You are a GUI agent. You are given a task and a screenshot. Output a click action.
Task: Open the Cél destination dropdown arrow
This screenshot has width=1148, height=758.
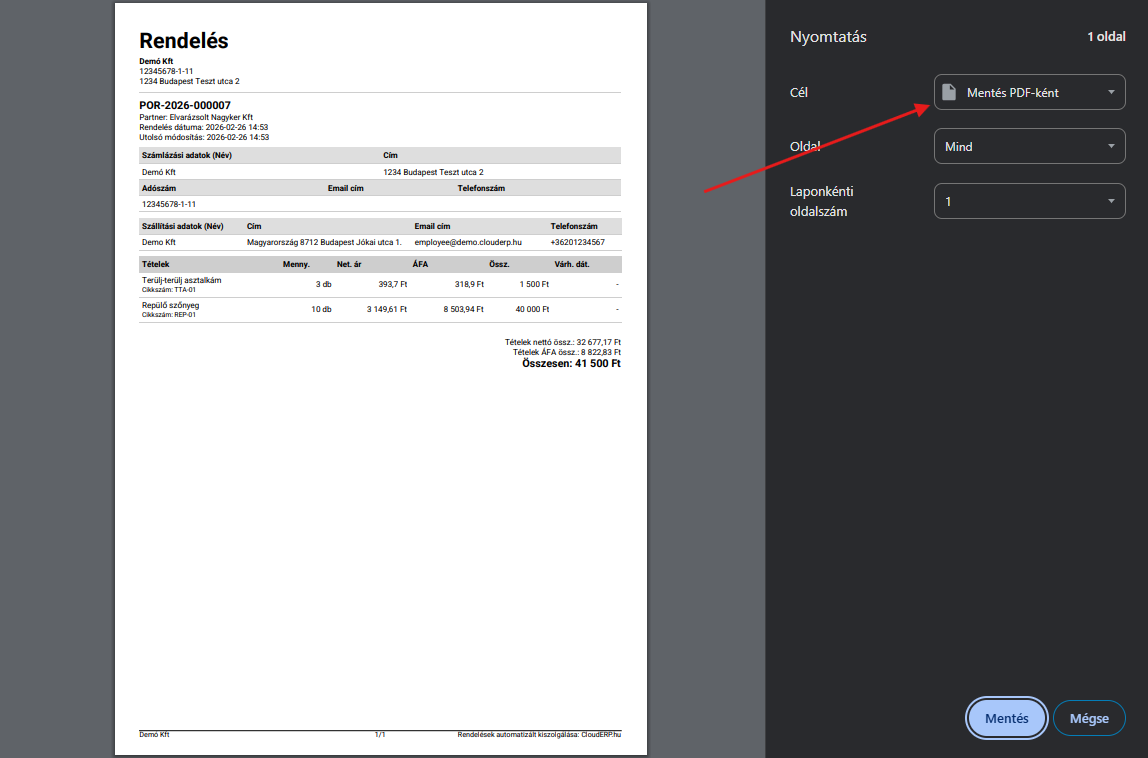1111,93
